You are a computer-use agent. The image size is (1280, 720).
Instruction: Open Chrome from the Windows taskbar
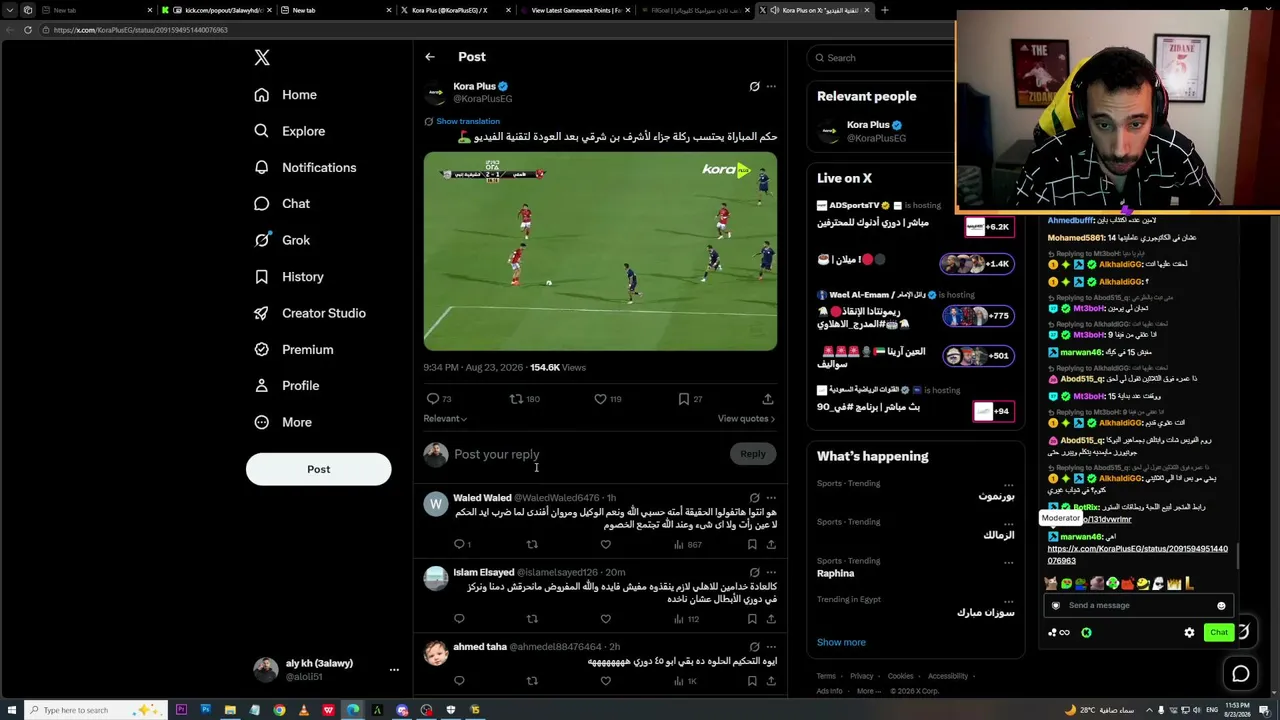[x=279, y=710]
